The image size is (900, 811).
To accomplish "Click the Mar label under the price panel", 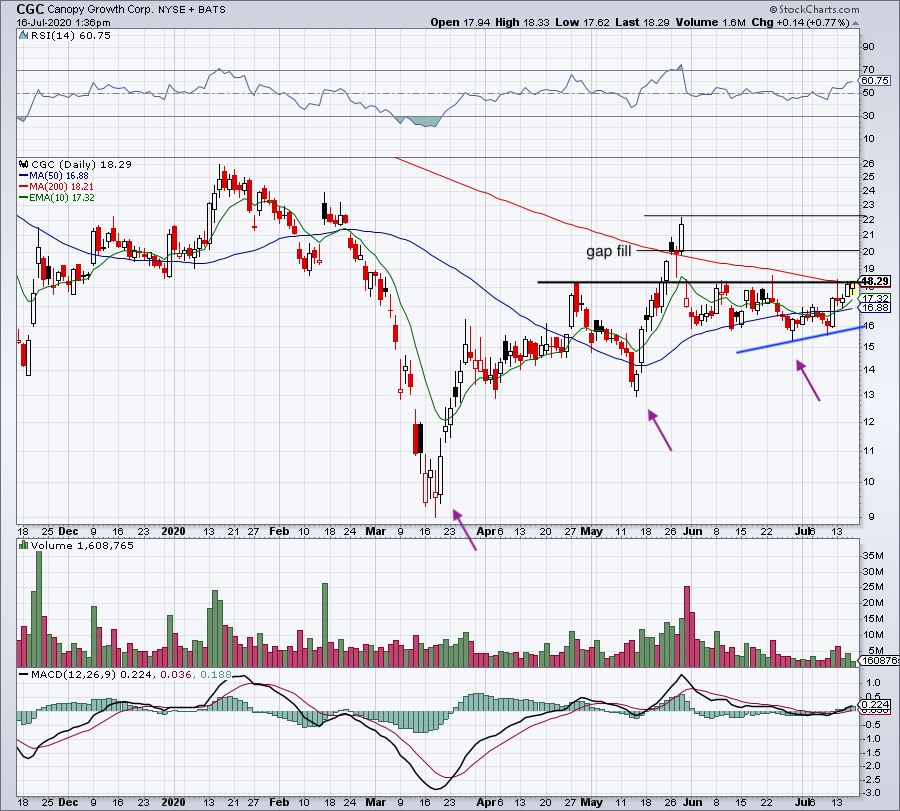I will point(376,531).
